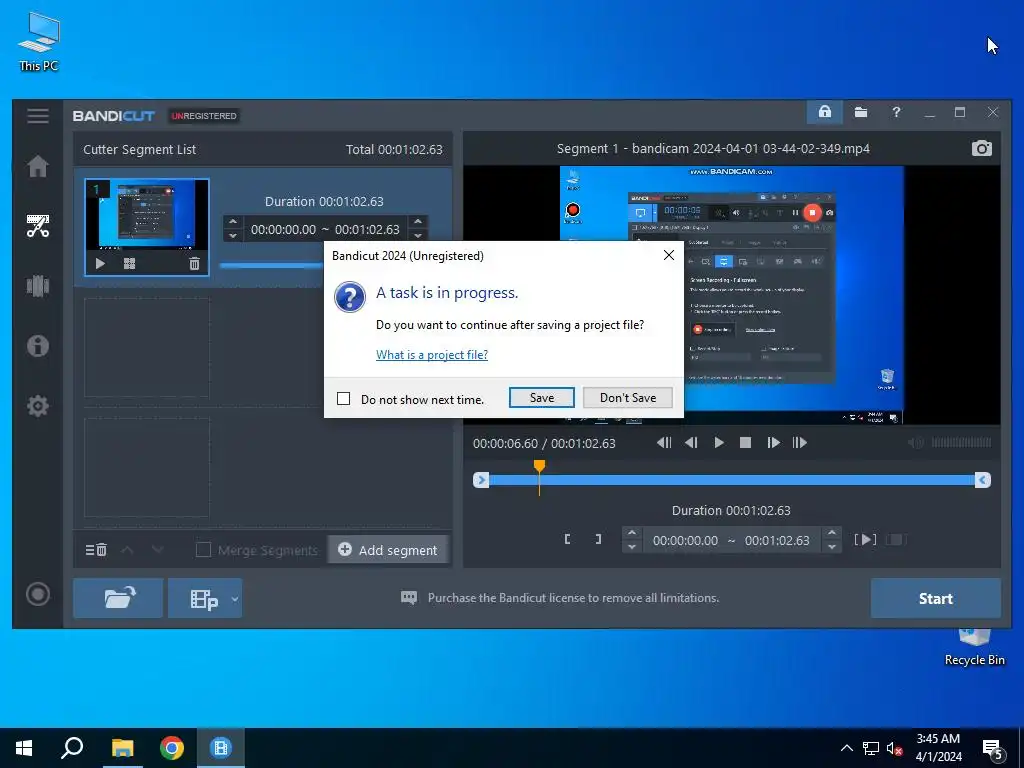Select the Cutter mode scissors icon
Image resolution: width=1024 pixels, height=768 pixels.
(38, 226)
